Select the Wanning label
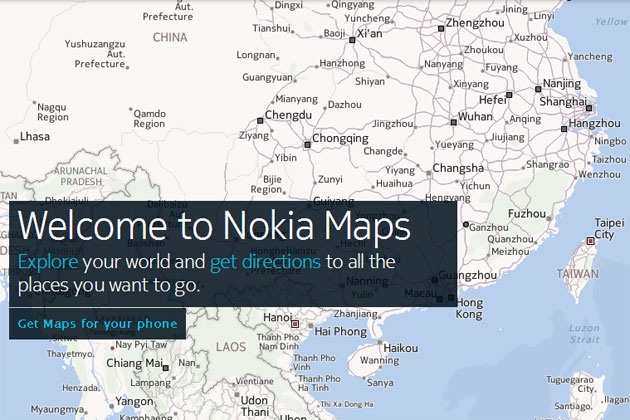The height and width of the screenshot is (420, 630). pyautogui.click(x=379, y=361)
